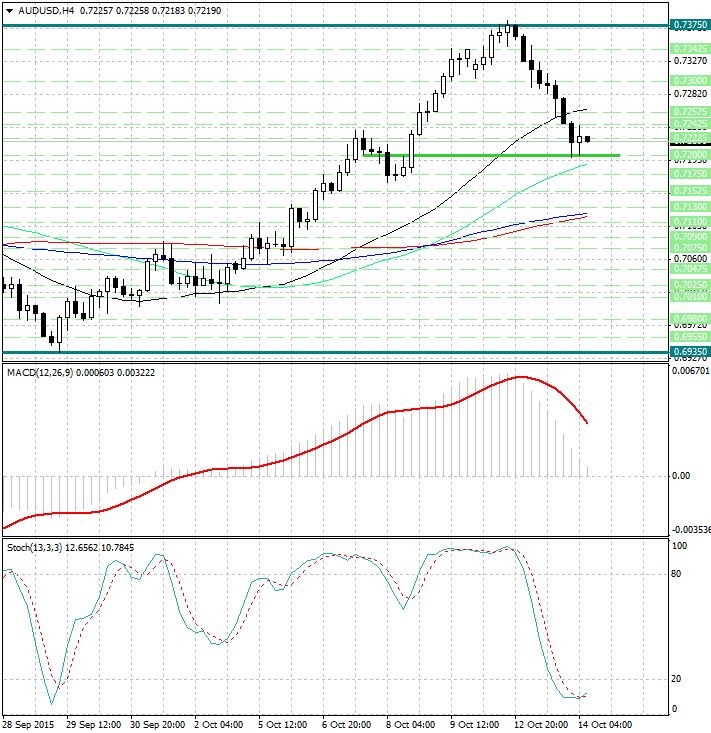Screen dimensions: 711x733
Task: Select the teal support line at 0.69350
Action: 336,352
